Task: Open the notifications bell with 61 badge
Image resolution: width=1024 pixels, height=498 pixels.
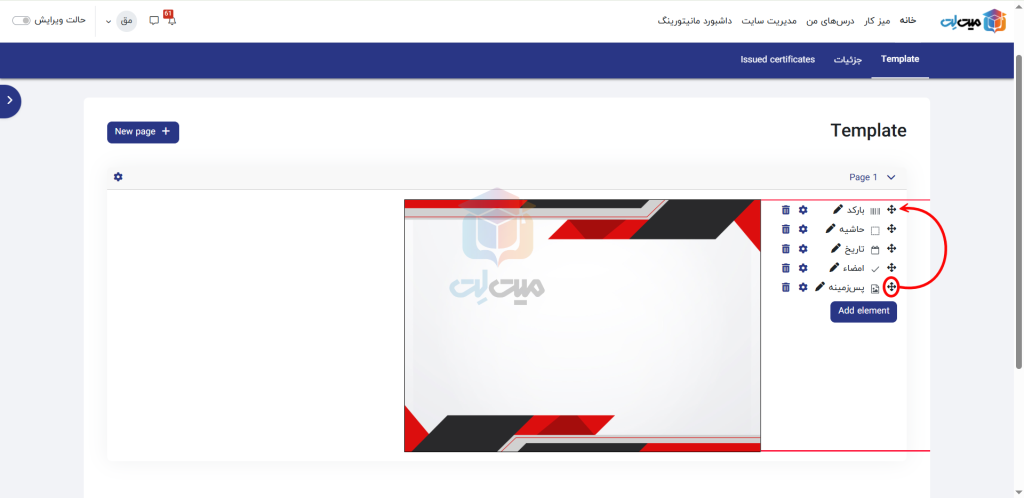Action: pos(171,20)
